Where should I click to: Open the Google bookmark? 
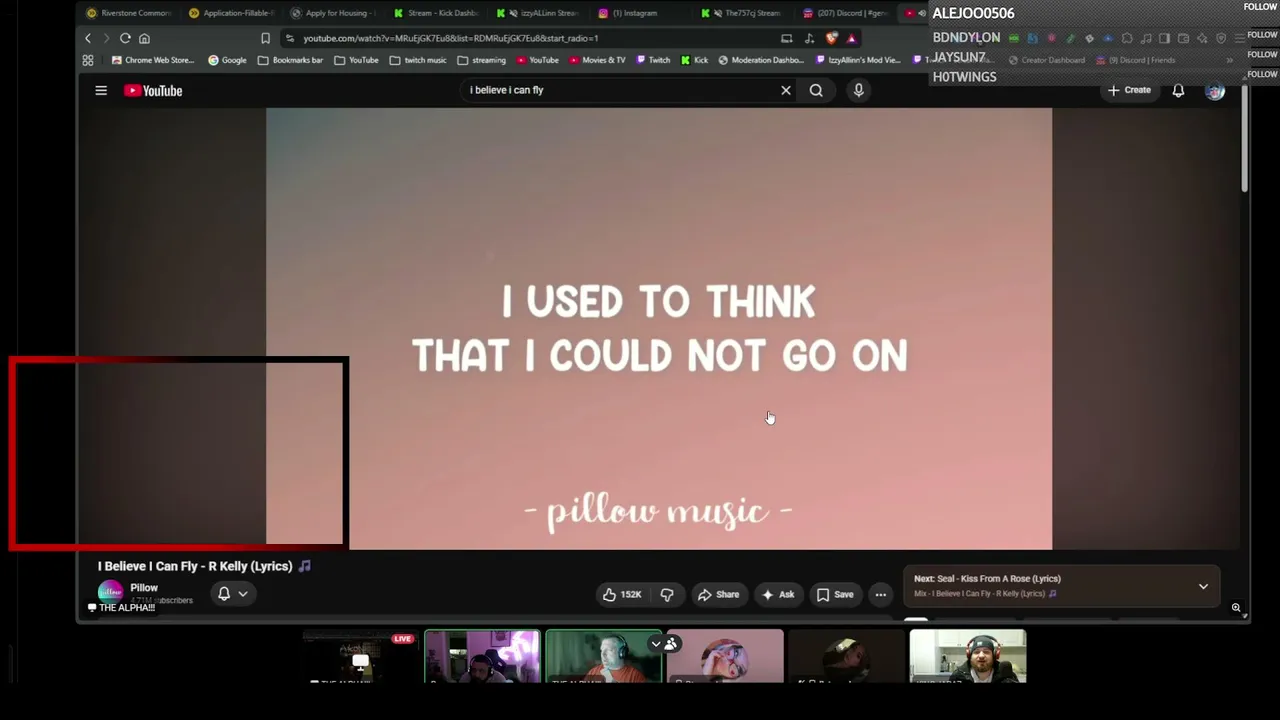click(x=227, y=60)
